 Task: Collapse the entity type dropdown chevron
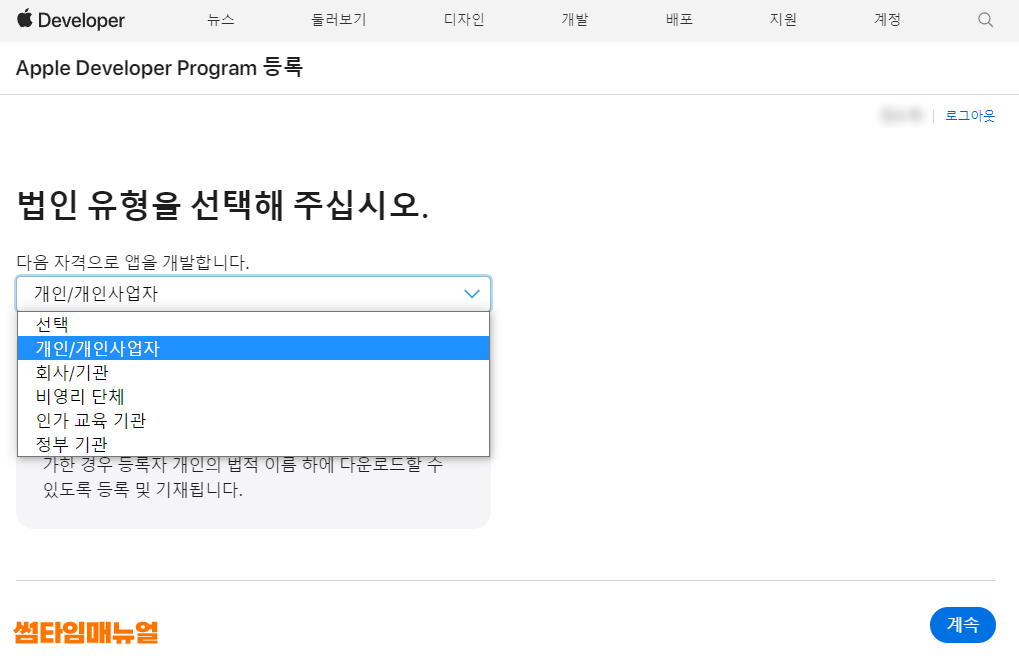click(x=472, y=294)
